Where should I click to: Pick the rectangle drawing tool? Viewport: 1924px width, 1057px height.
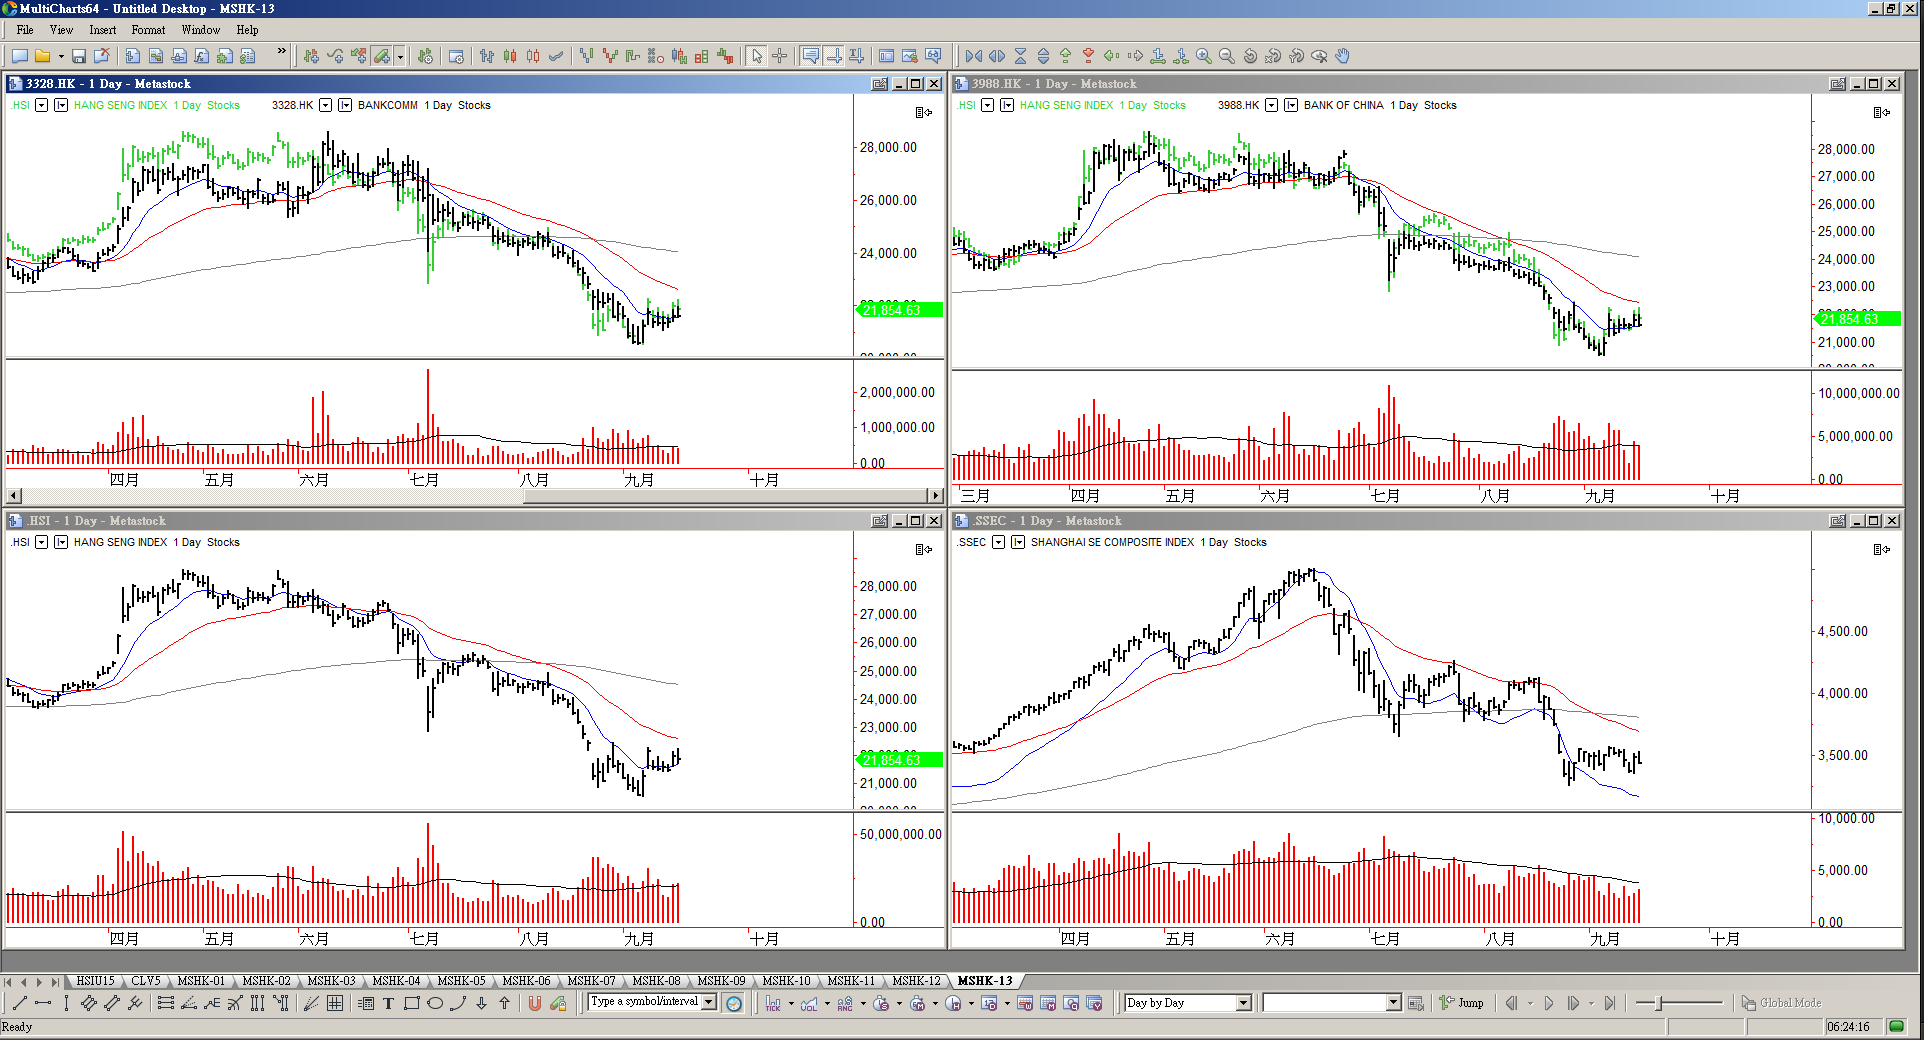coord(411,1003)
